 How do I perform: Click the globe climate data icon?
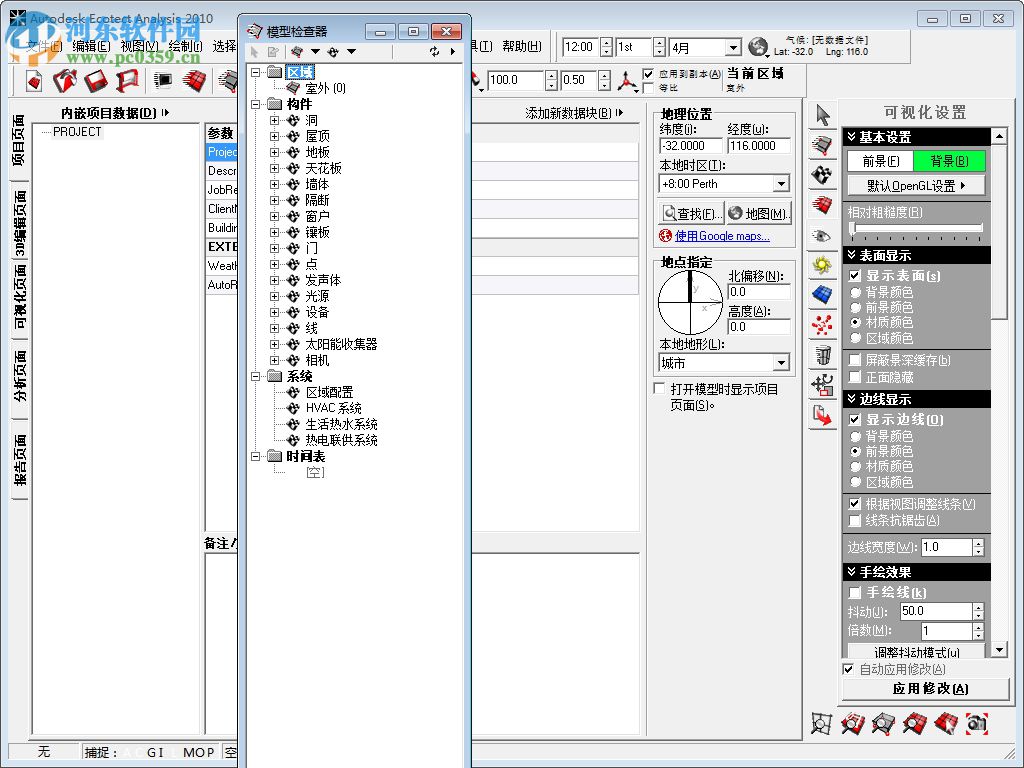click(759, 47)
